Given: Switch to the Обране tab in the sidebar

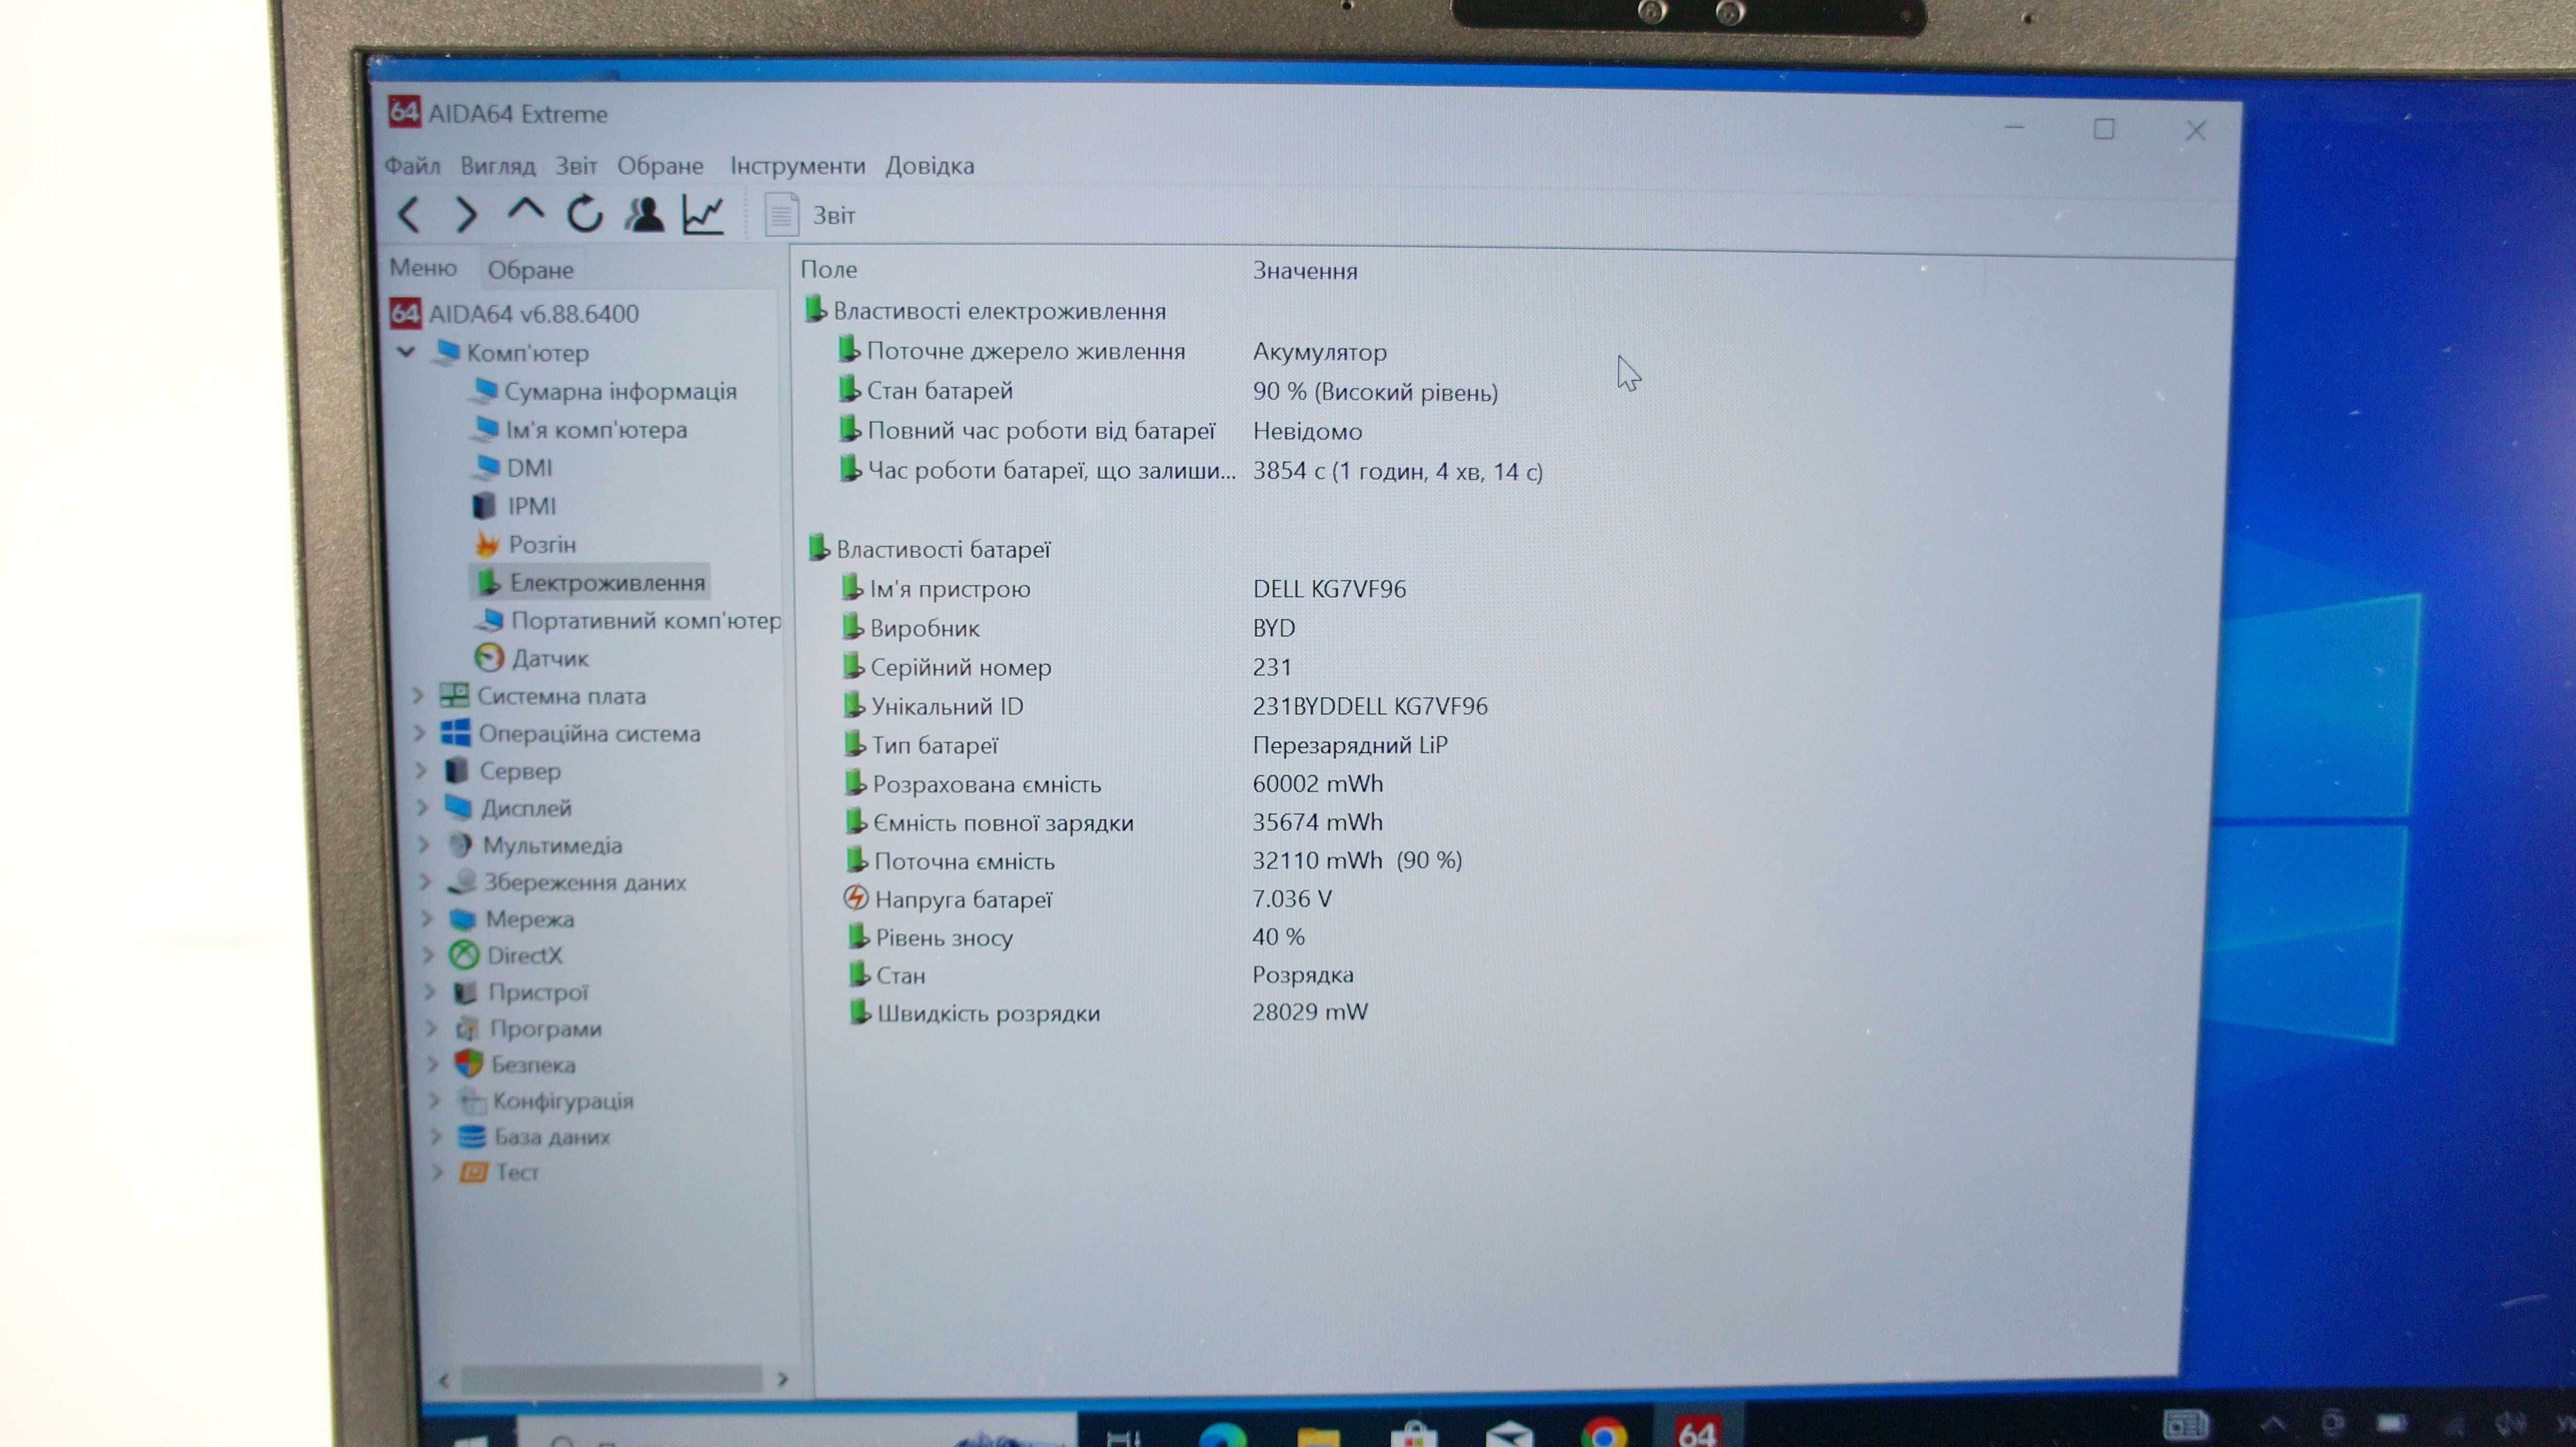Looking at the screenshot, I should pyautogui.click(x=531, y=270).
